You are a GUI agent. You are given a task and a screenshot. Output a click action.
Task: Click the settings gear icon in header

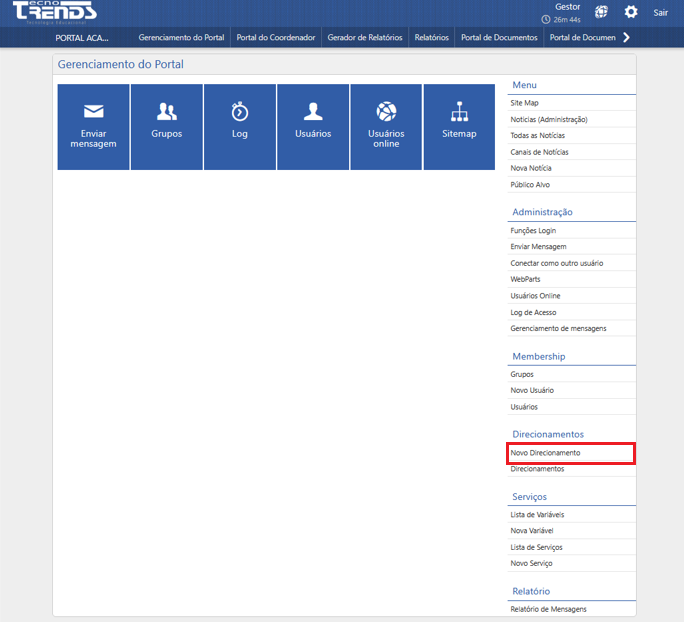(x=630, y=12)
